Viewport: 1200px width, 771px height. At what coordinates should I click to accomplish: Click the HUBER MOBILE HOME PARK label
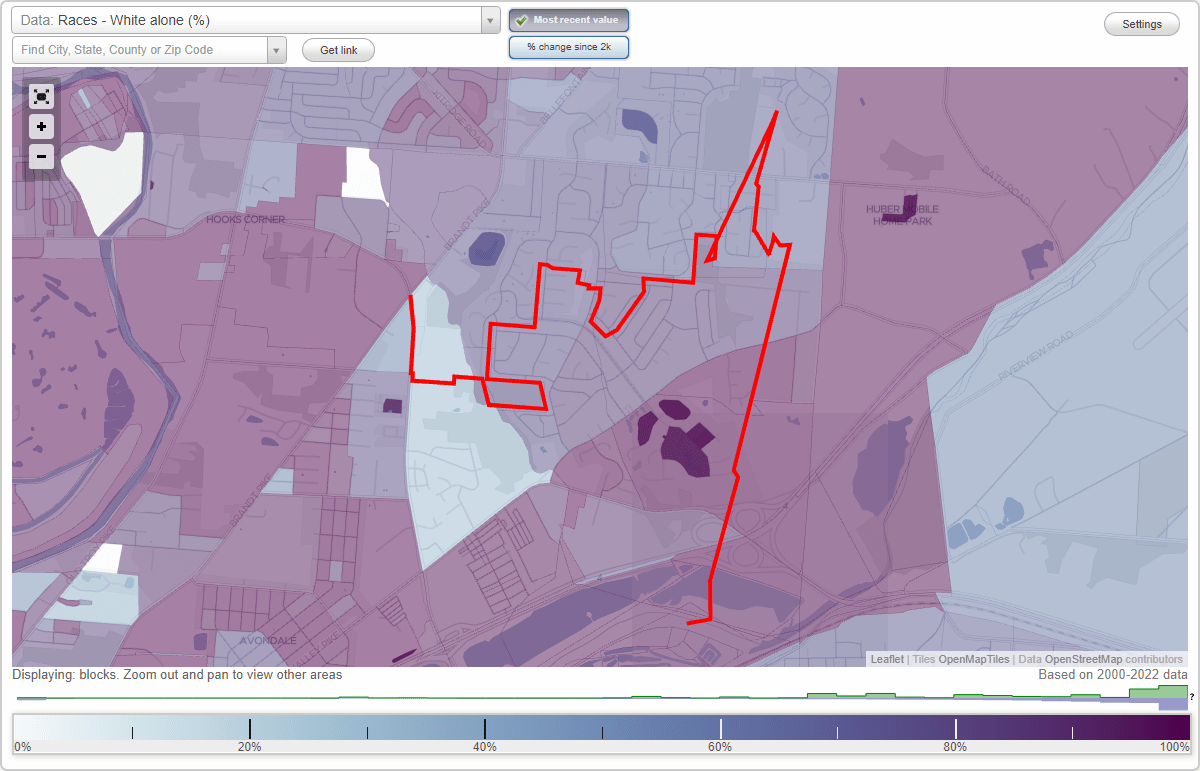click(x=901, y=215)
